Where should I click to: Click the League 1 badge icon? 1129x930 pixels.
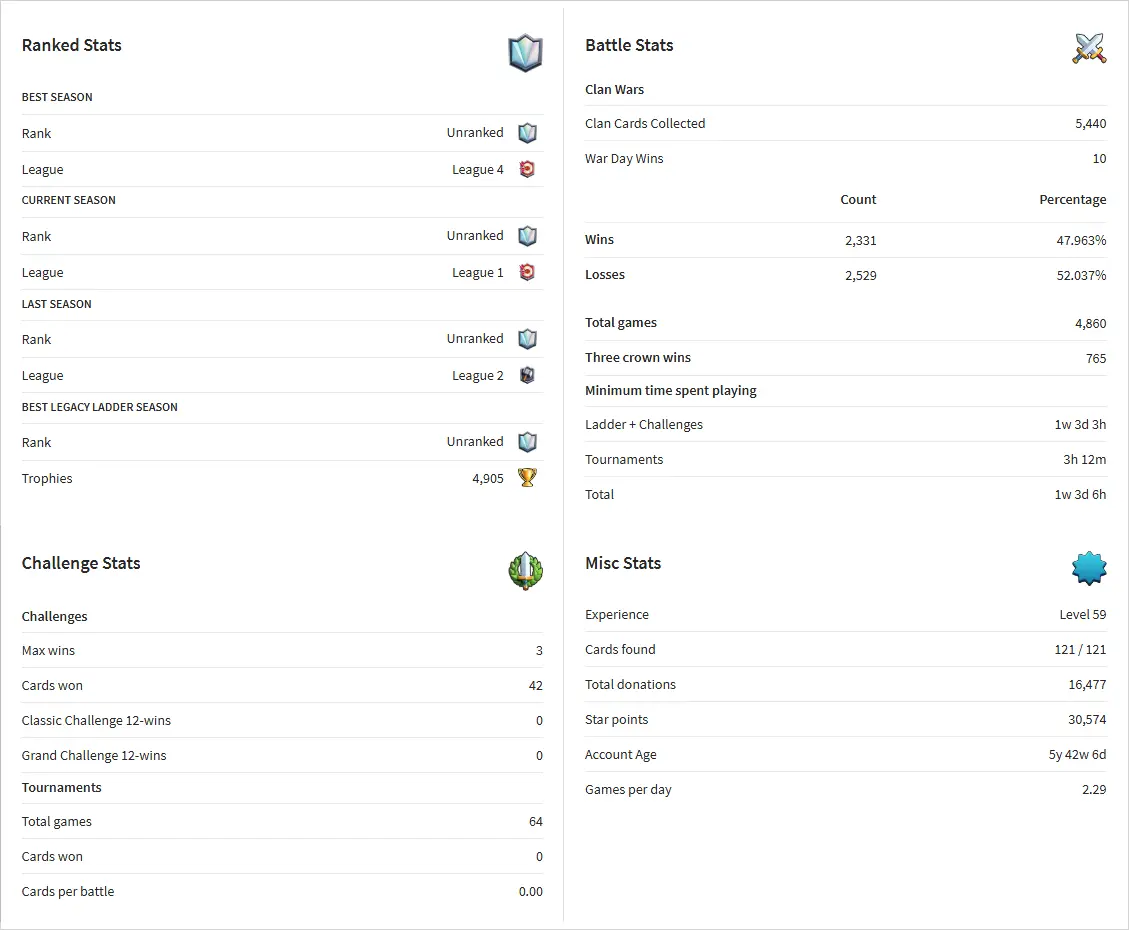(527, 272)
